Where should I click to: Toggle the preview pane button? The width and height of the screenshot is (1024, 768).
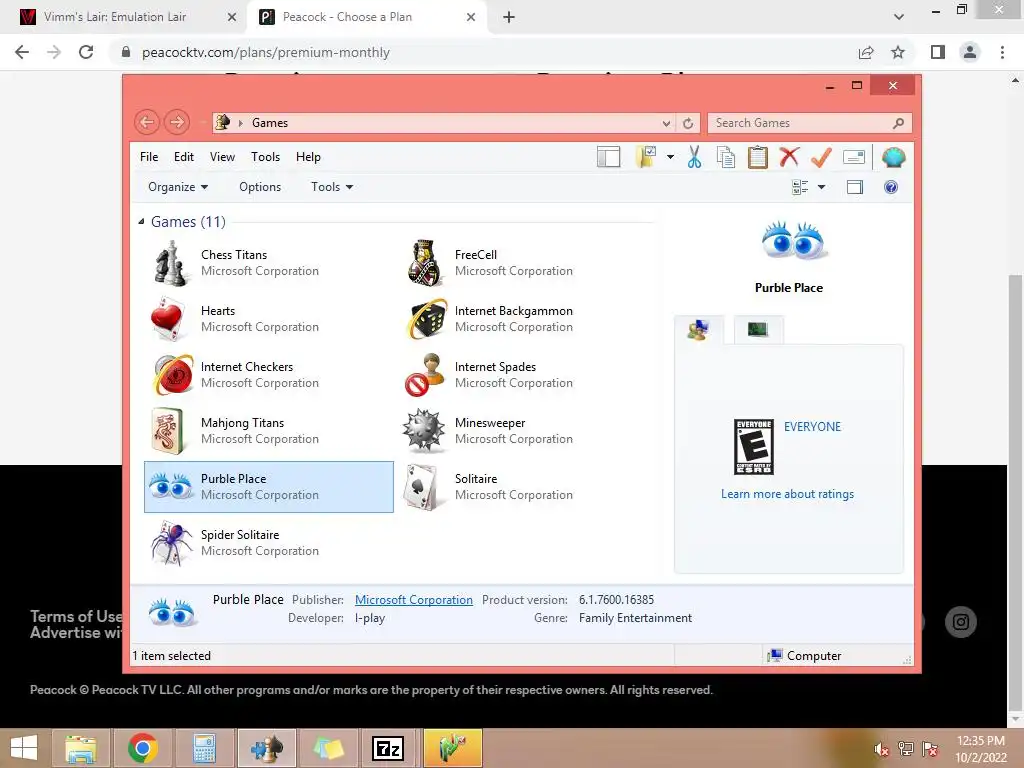854,187
